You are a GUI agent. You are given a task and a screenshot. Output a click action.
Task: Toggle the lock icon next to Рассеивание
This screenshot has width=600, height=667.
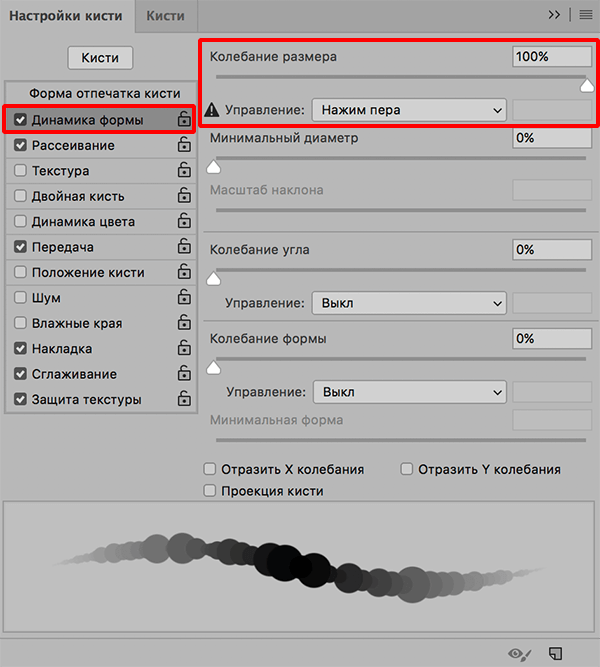coord(183,146)
